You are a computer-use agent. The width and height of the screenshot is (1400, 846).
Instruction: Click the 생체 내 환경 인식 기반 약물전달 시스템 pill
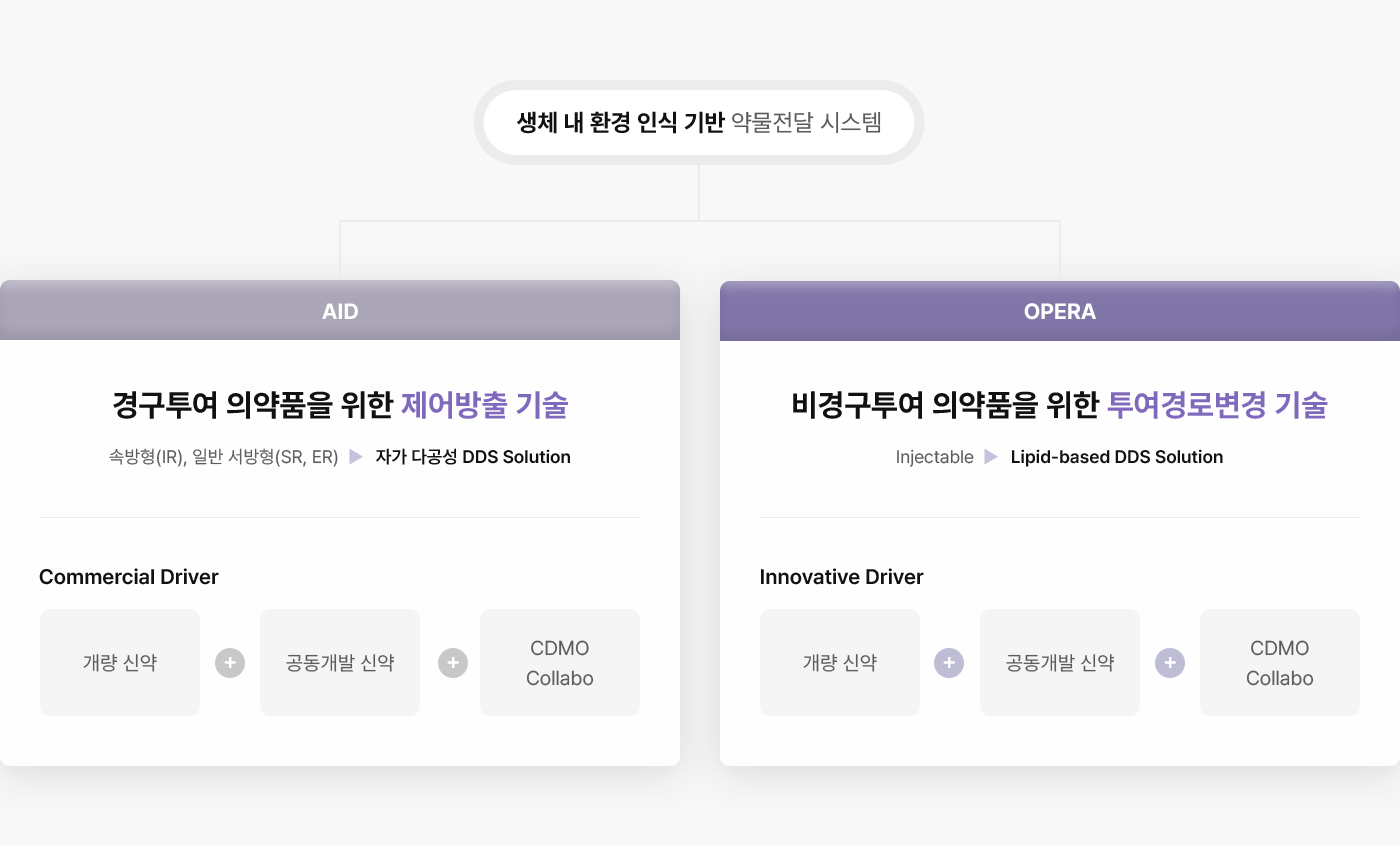(x=699, y=123)
